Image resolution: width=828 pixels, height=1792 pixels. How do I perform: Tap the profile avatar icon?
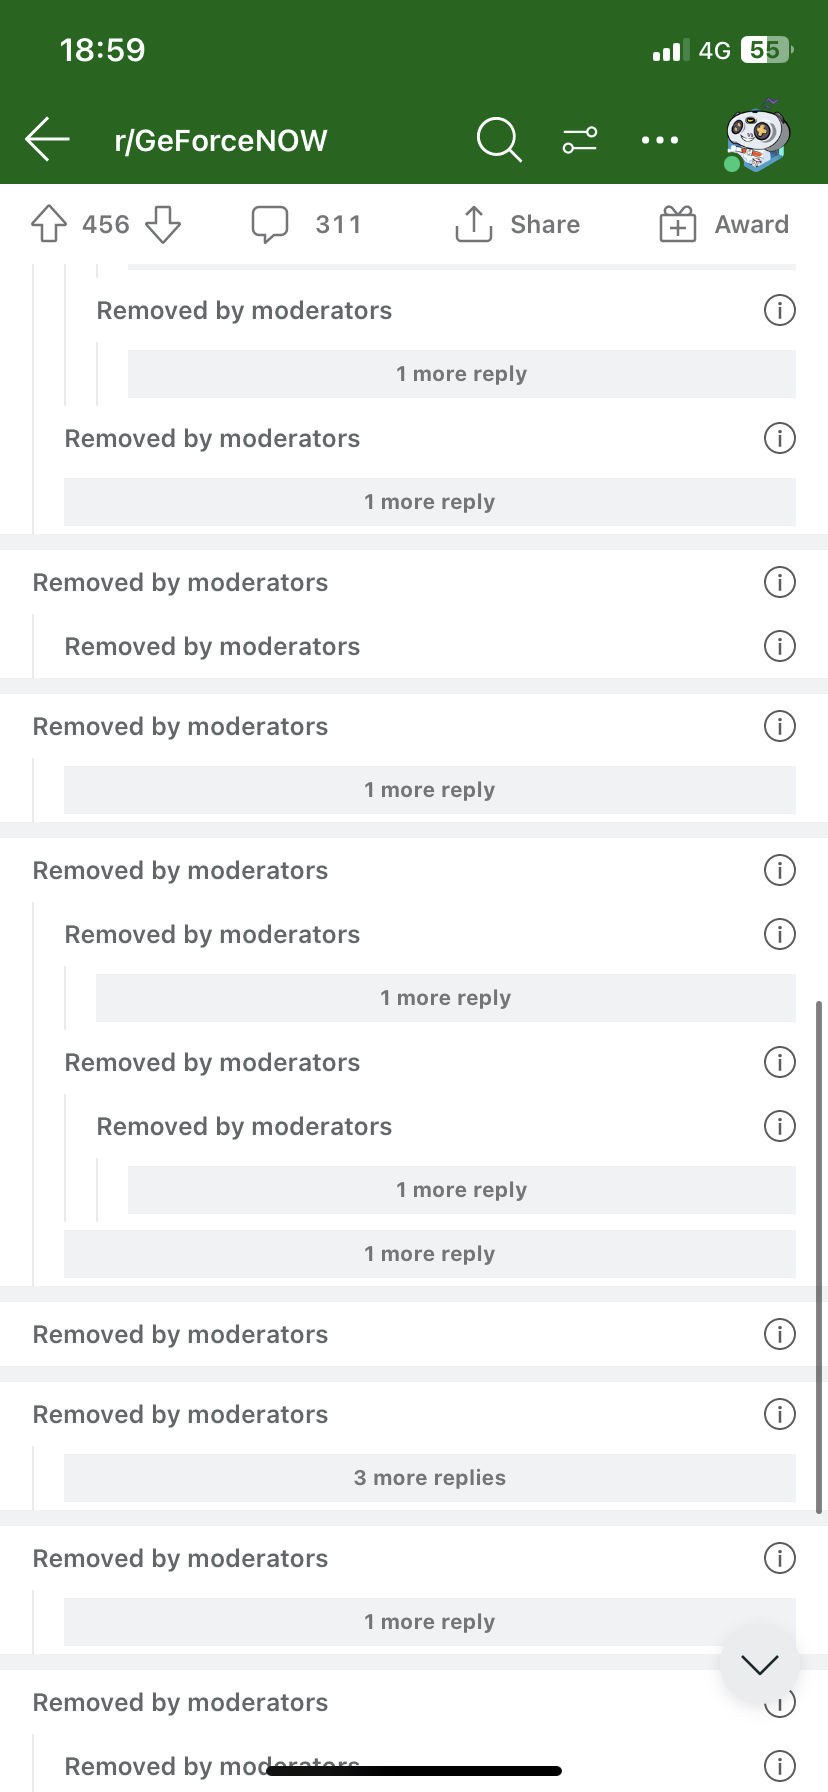[758, 136]
